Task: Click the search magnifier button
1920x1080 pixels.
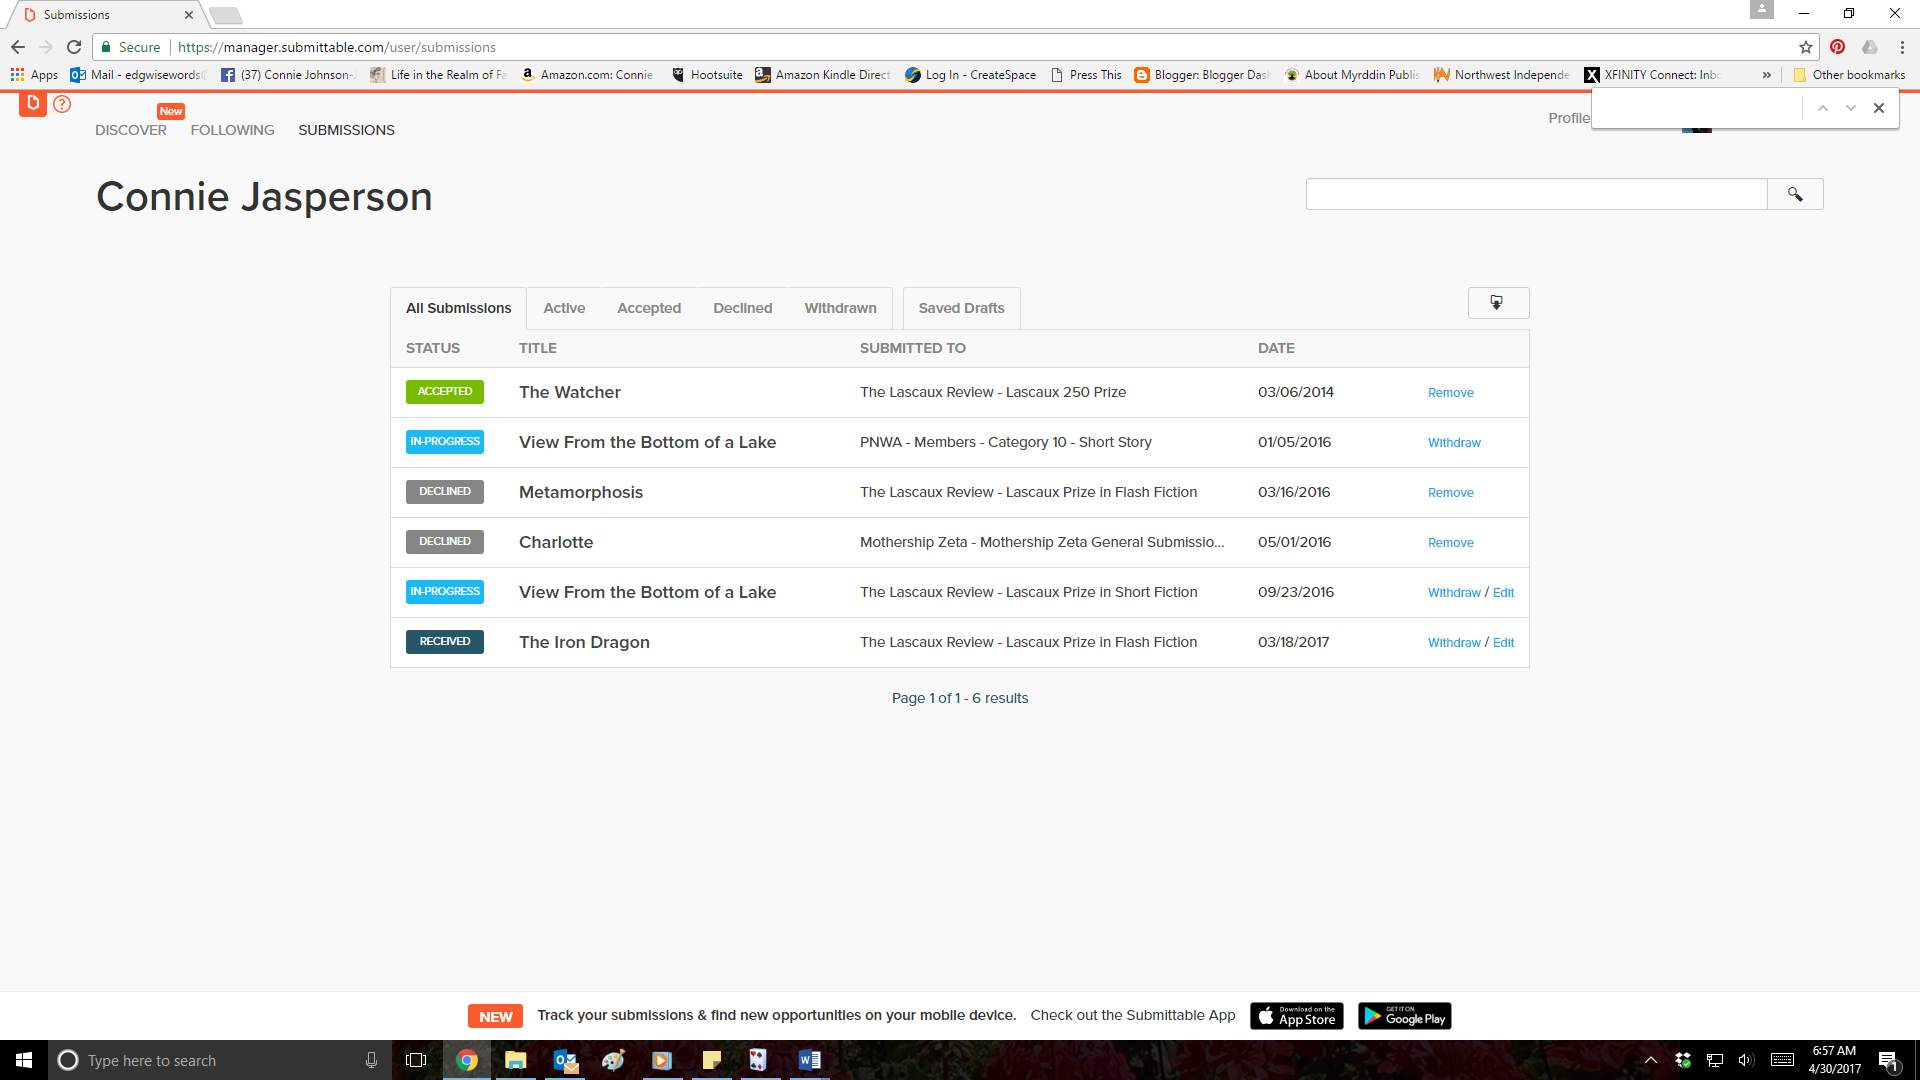Action: (x=1795, y=194)
